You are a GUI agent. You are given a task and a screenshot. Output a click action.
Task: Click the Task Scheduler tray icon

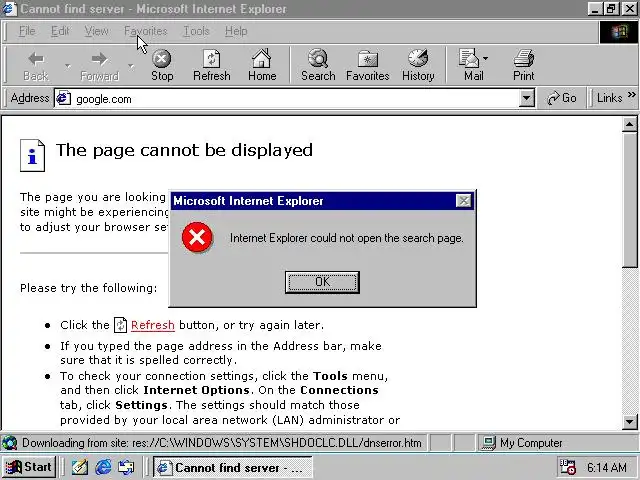[567, 467]
